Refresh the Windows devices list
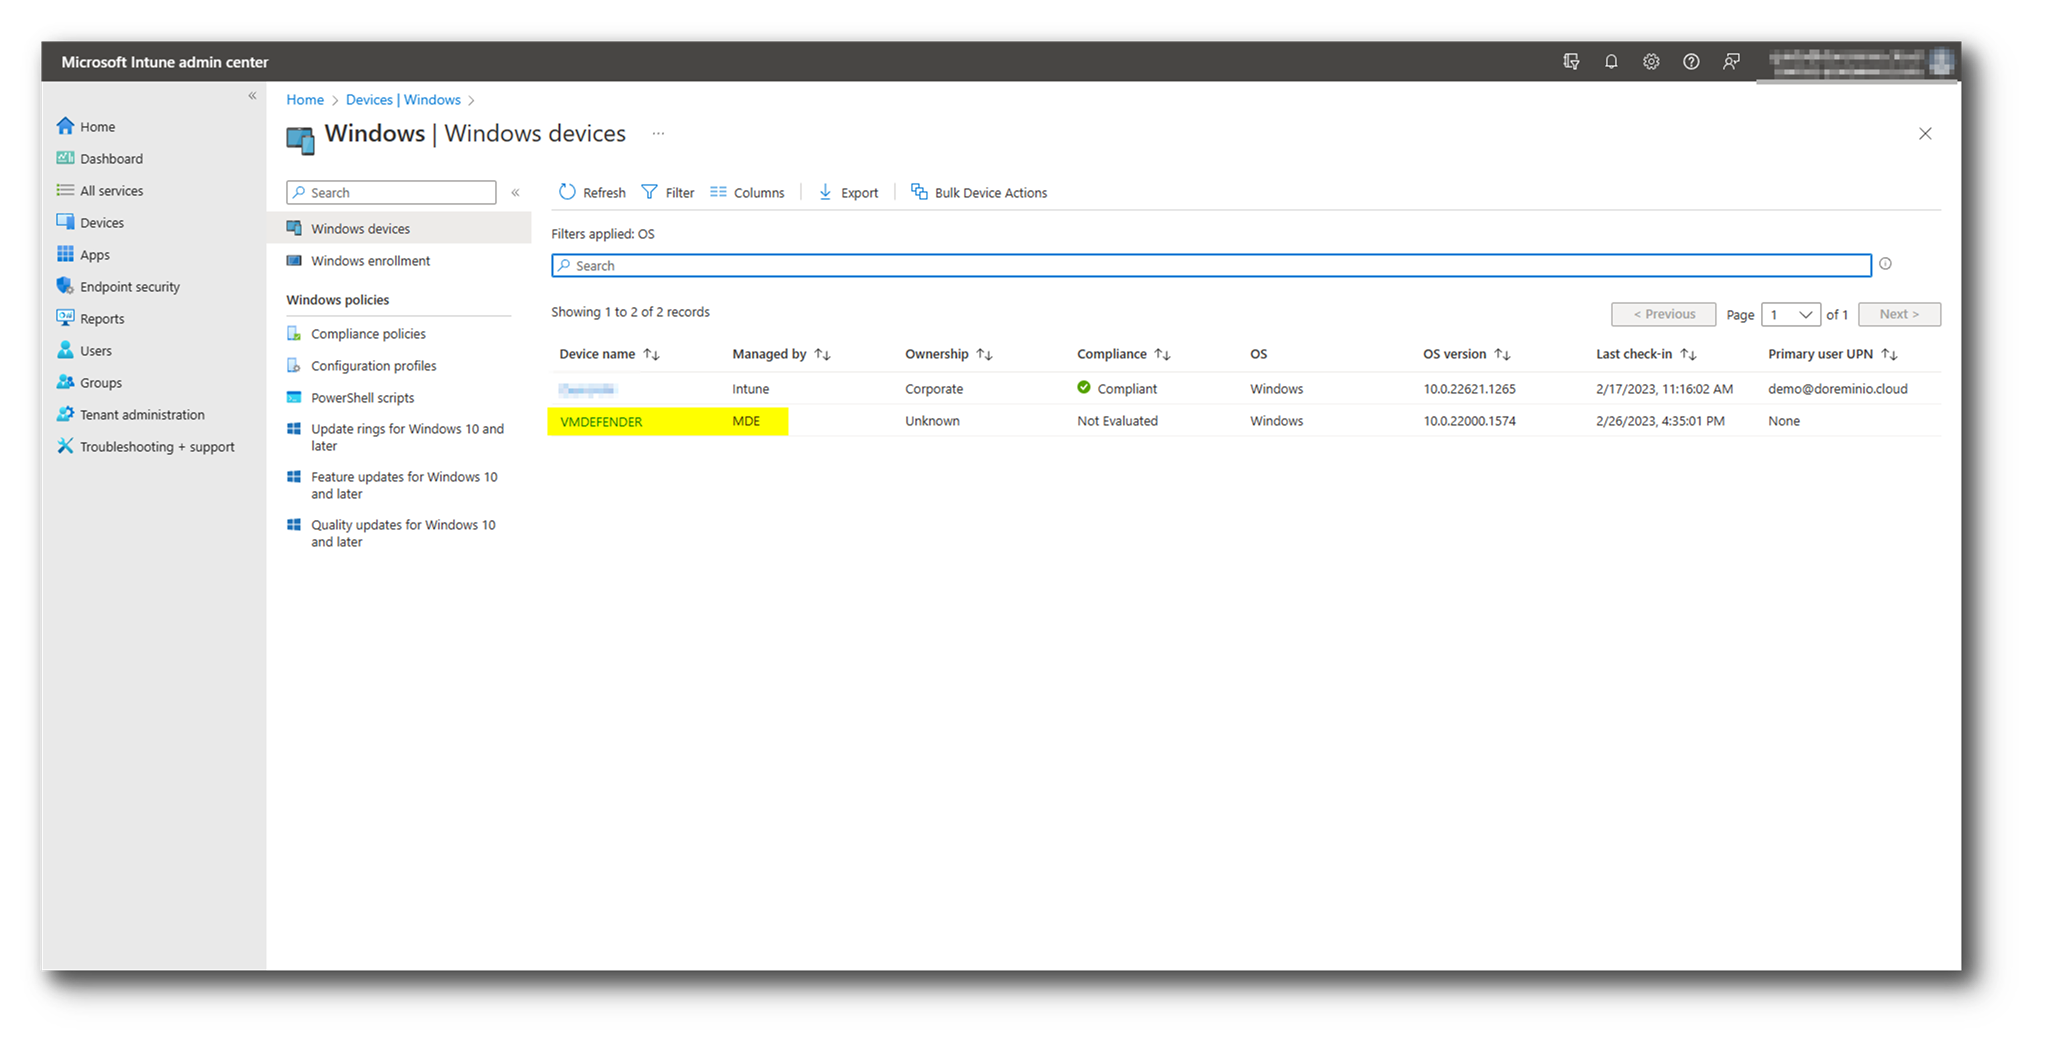Viewport: 2045px width, 1054px height. [x=592, y=192]
